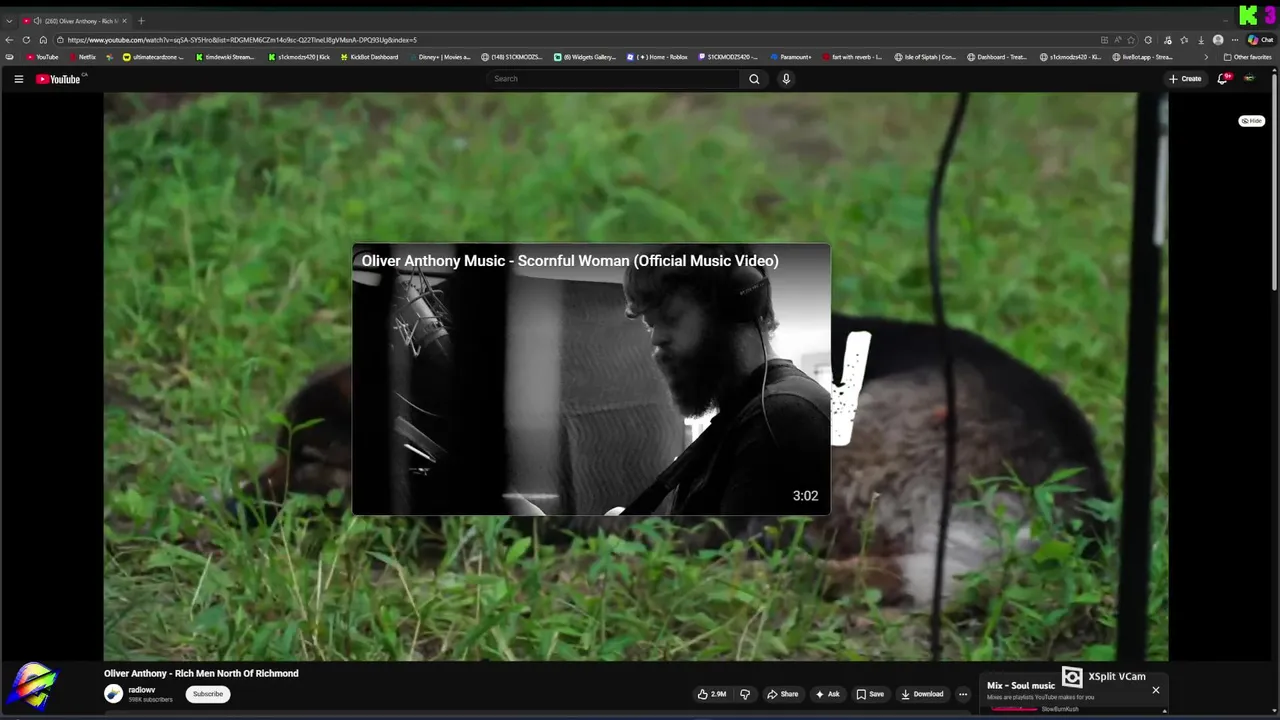Screen dimensions: 1280x720
Task: Open the Dashboard - Treat bookmark
Action: [998, 57]
